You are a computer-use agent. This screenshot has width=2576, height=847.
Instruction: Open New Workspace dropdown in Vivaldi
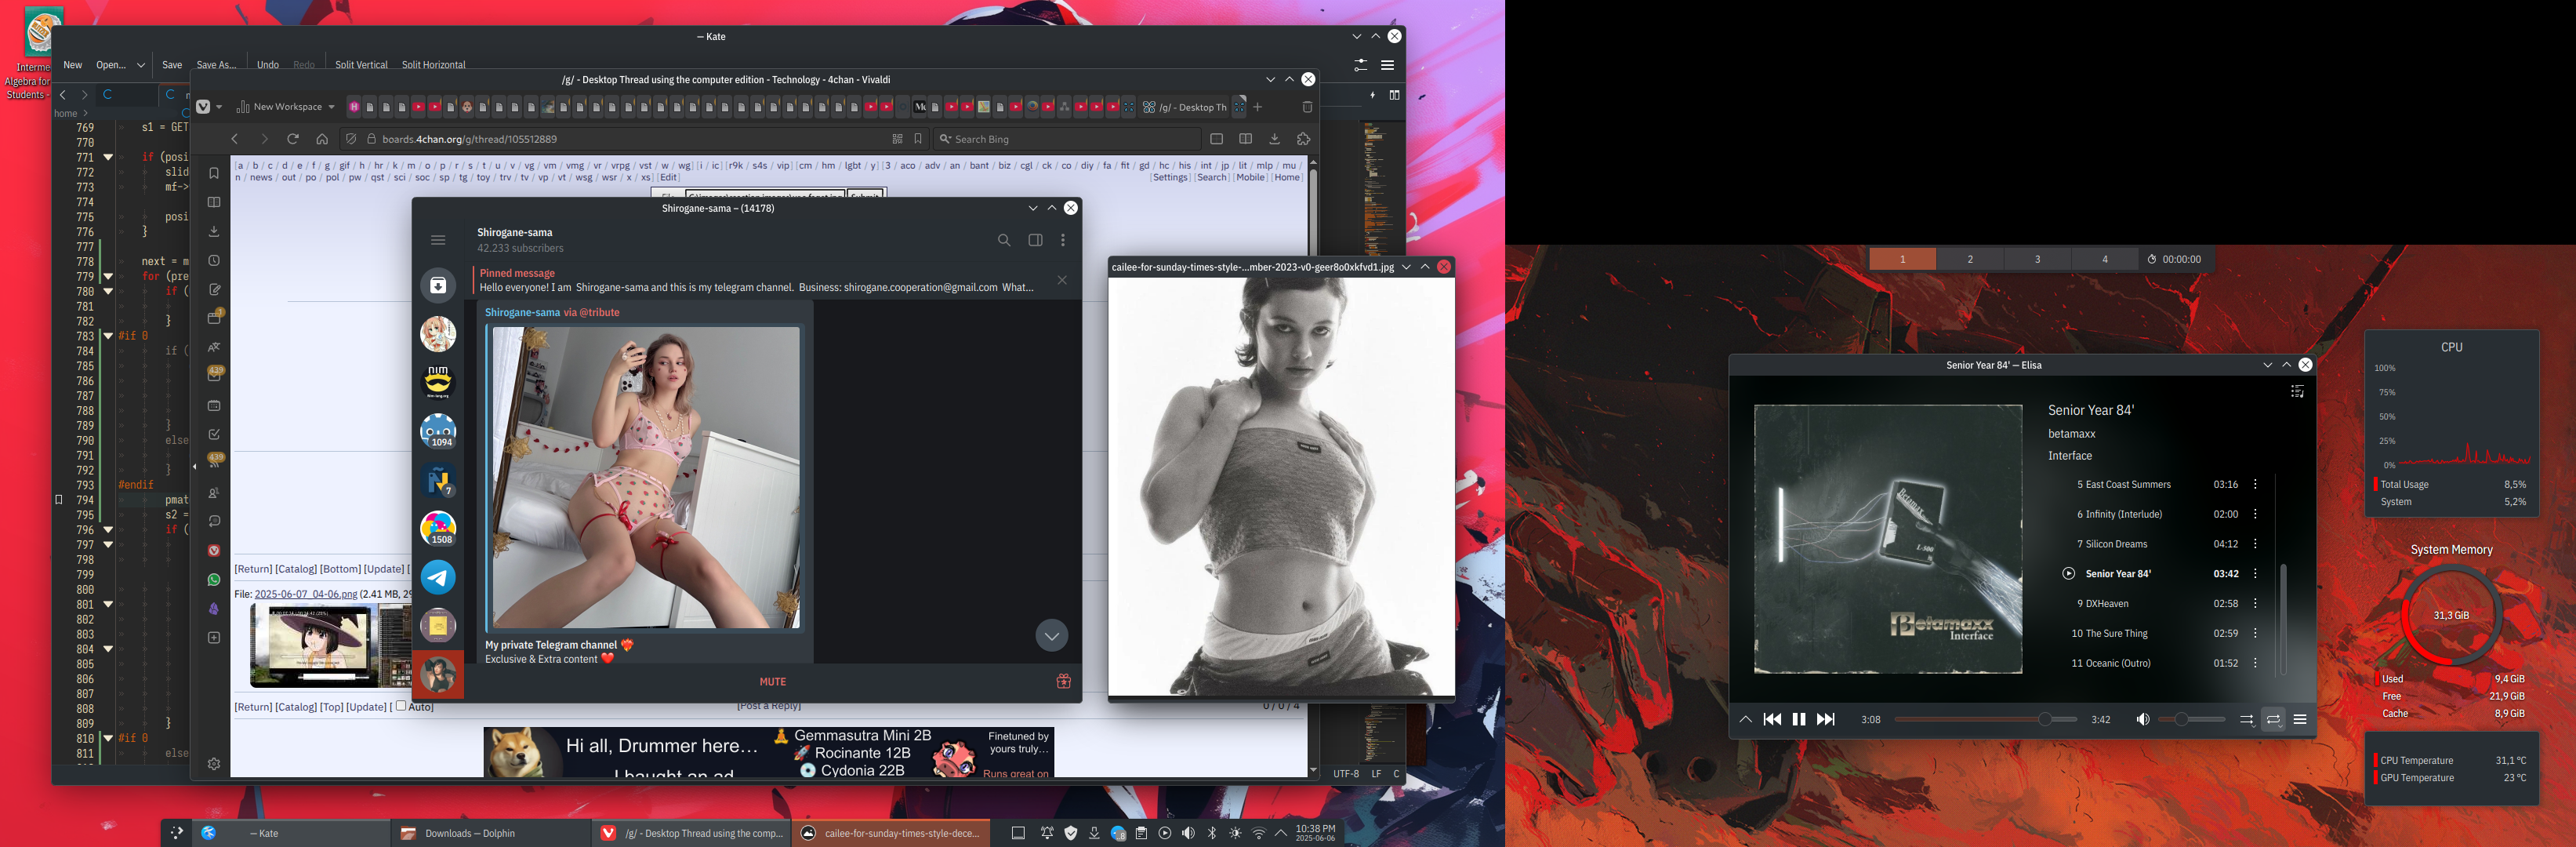286,107
